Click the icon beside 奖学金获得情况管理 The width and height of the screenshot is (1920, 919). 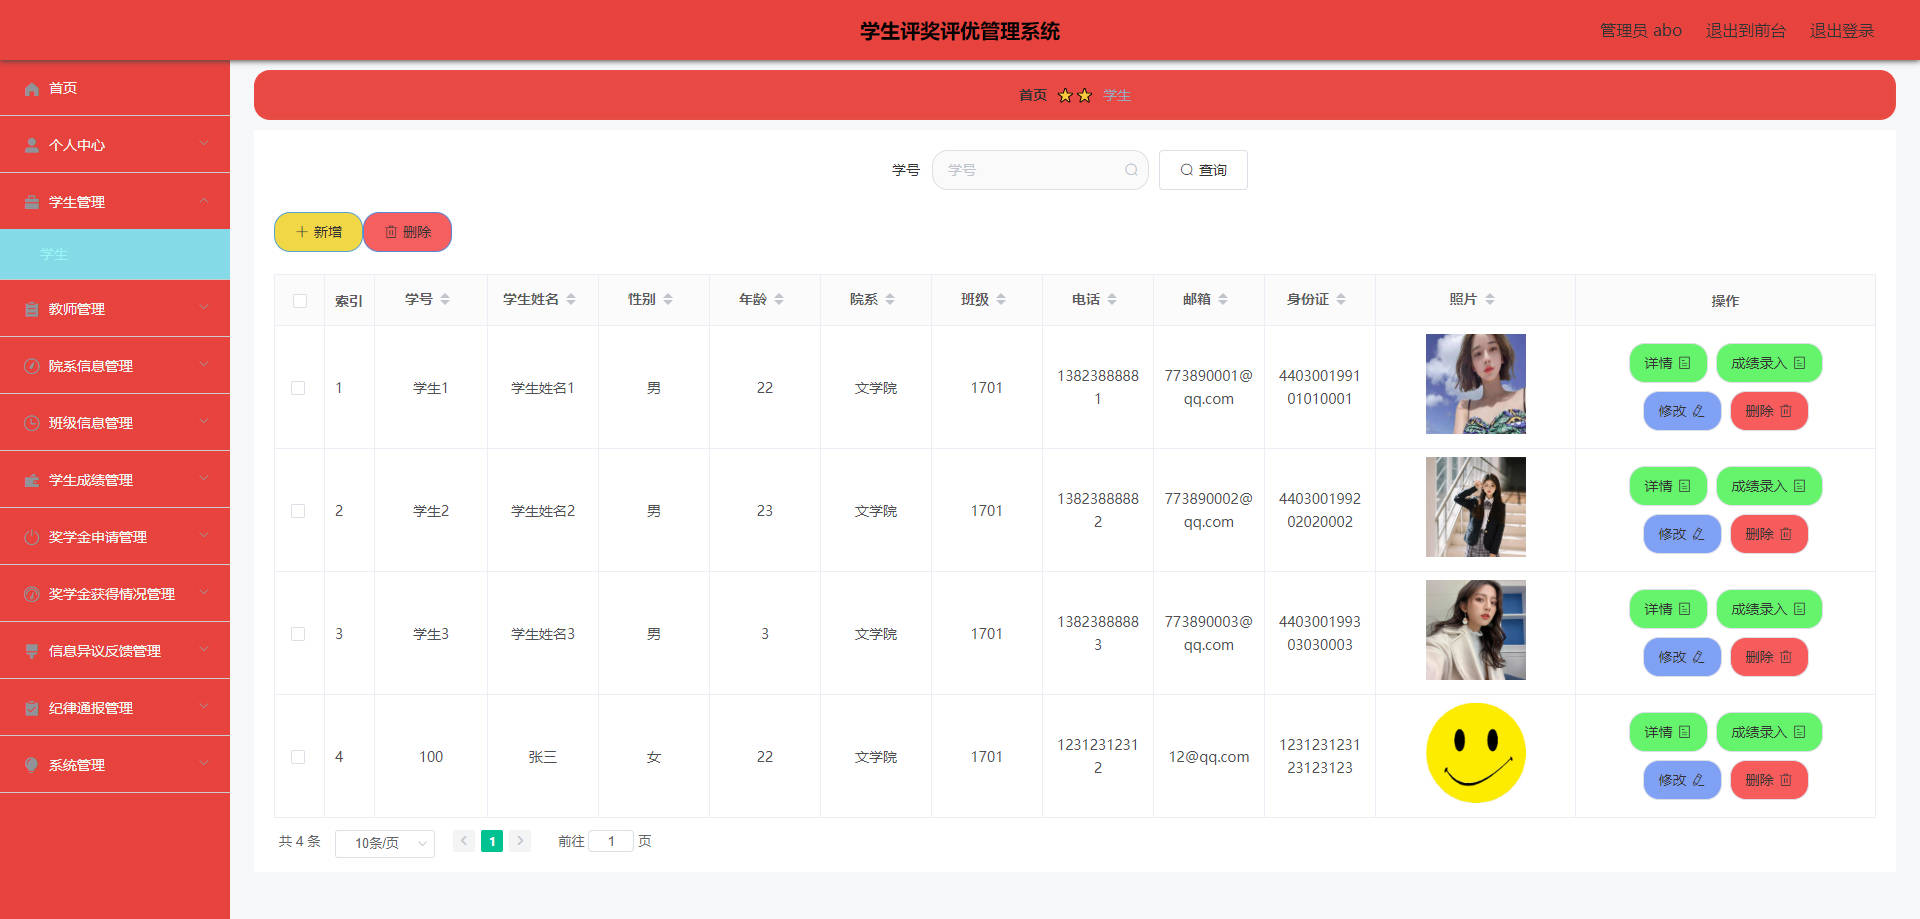(32, 595)
